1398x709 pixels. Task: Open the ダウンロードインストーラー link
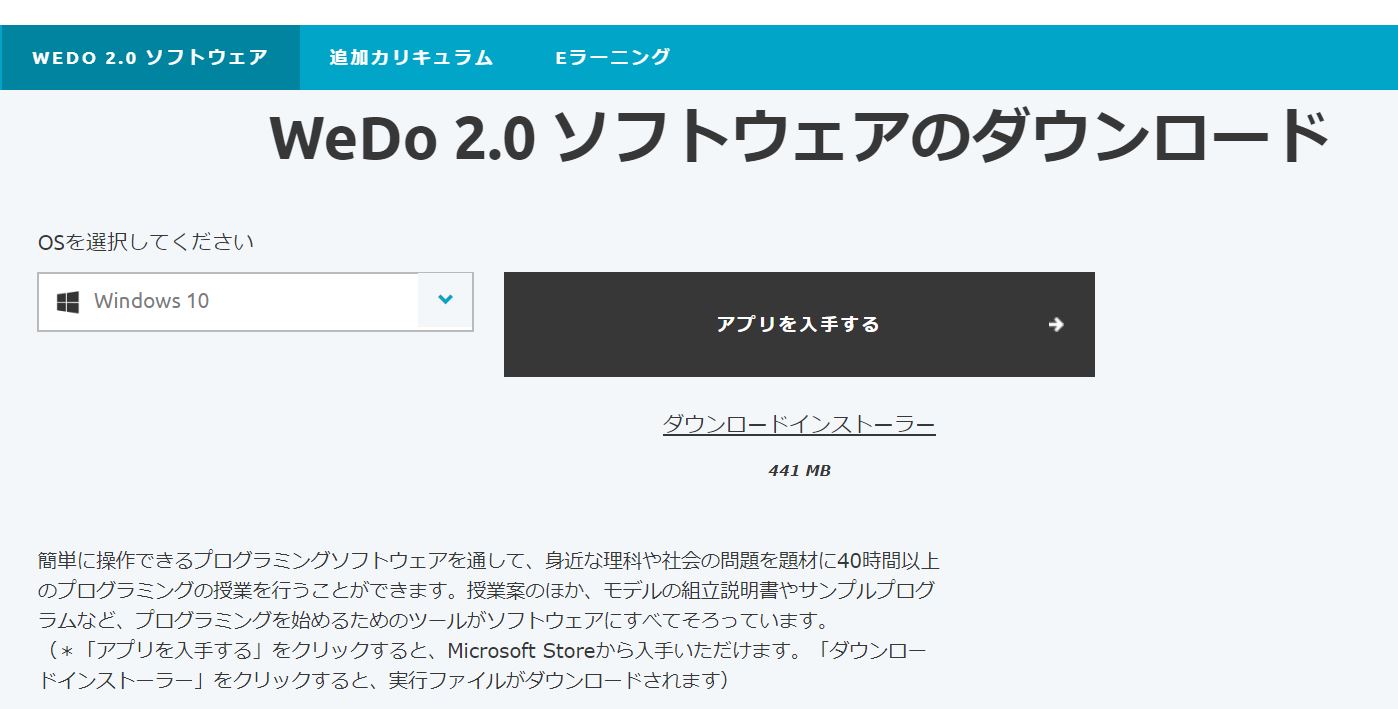(799, 424)
